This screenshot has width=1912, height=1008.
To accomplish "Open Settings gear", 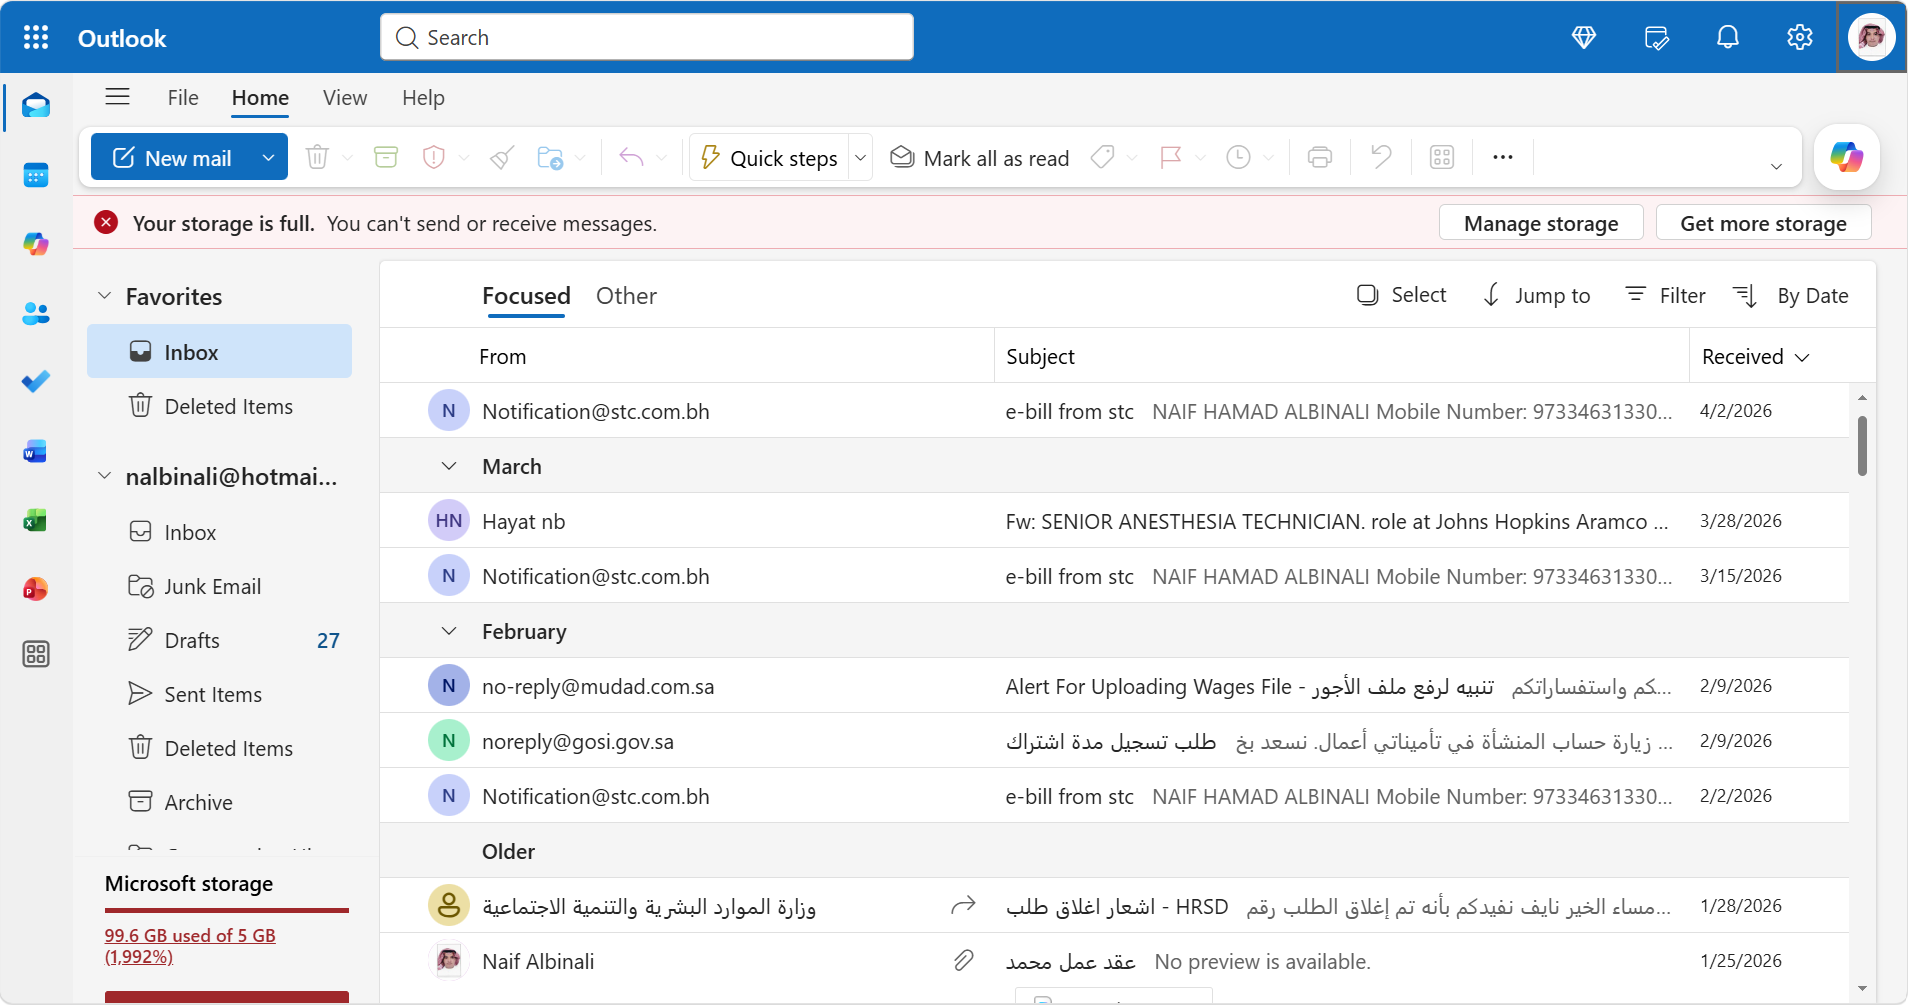I will pyautogui.click(x=1800, y=37).
